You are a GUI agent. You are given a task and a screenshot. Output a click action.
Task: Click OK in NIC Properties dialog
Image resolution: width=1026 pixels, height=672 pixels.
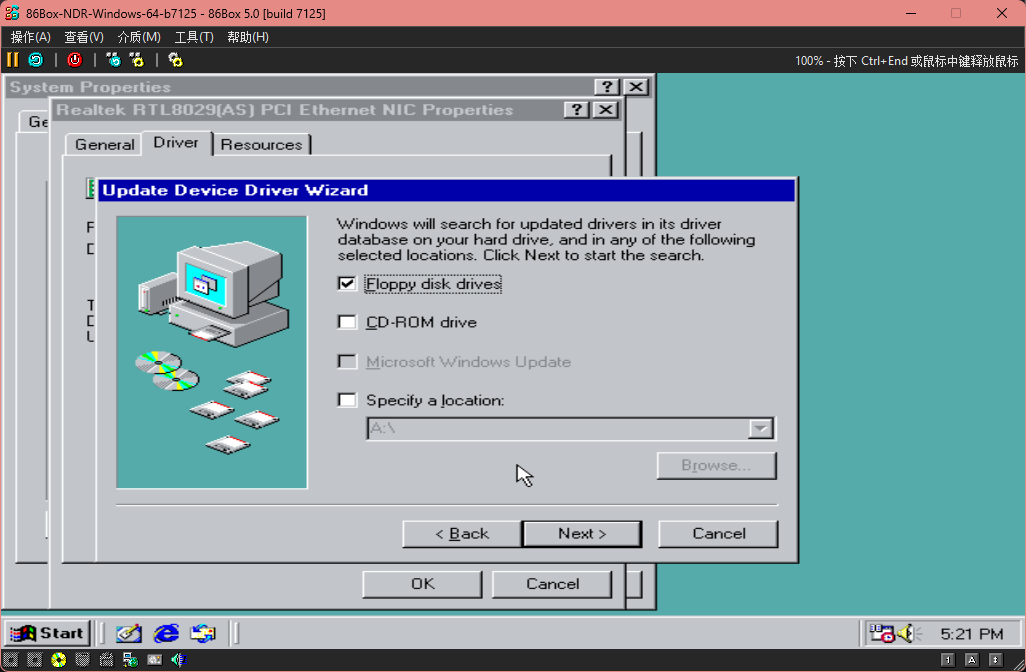point(422,584)
